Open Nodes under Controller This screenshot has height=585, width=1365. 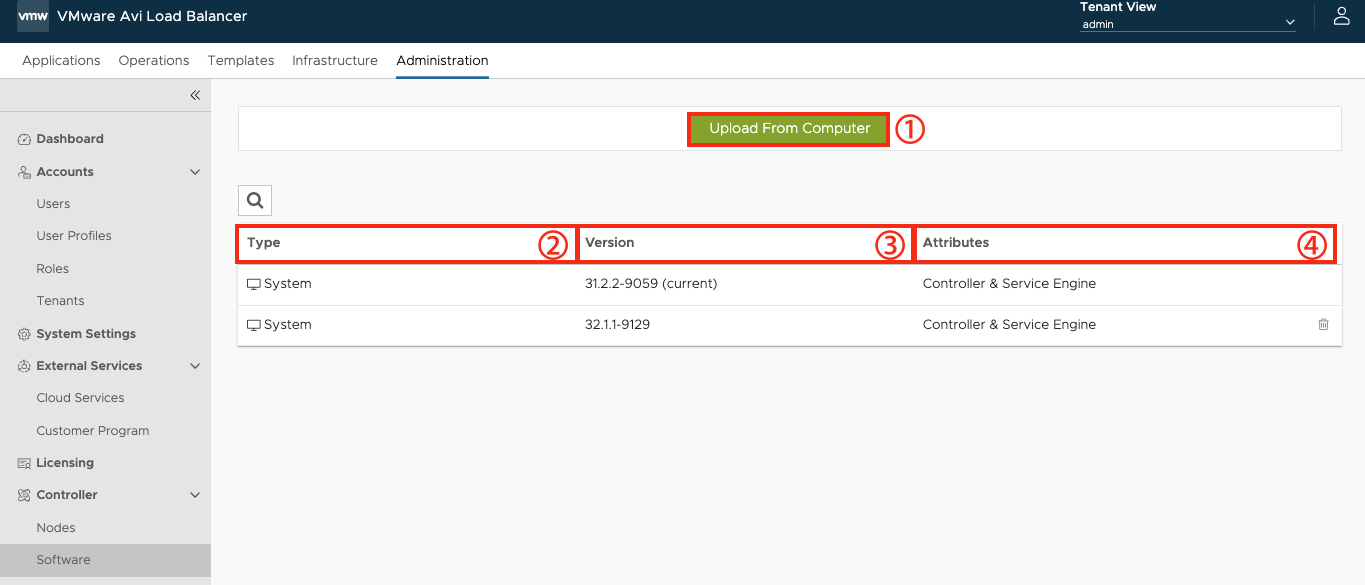pos(56,528)
